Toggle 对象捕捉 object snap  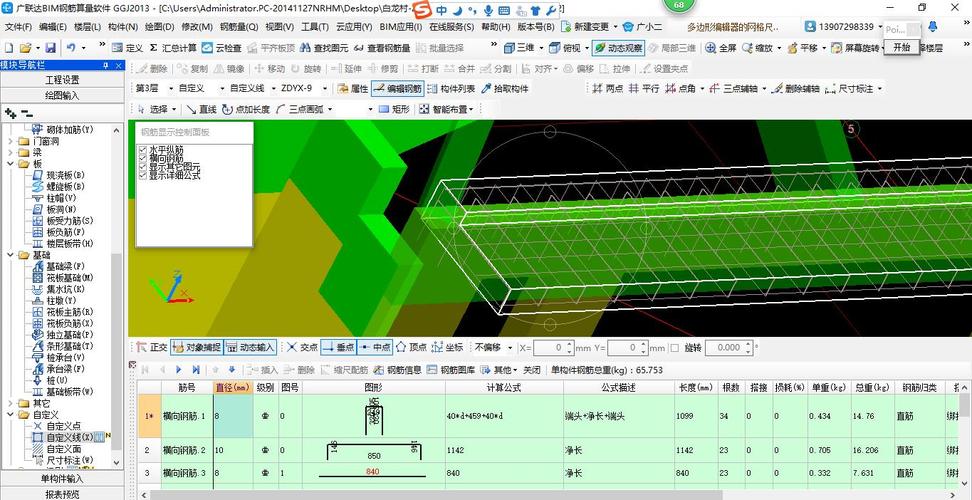point(196,348)
